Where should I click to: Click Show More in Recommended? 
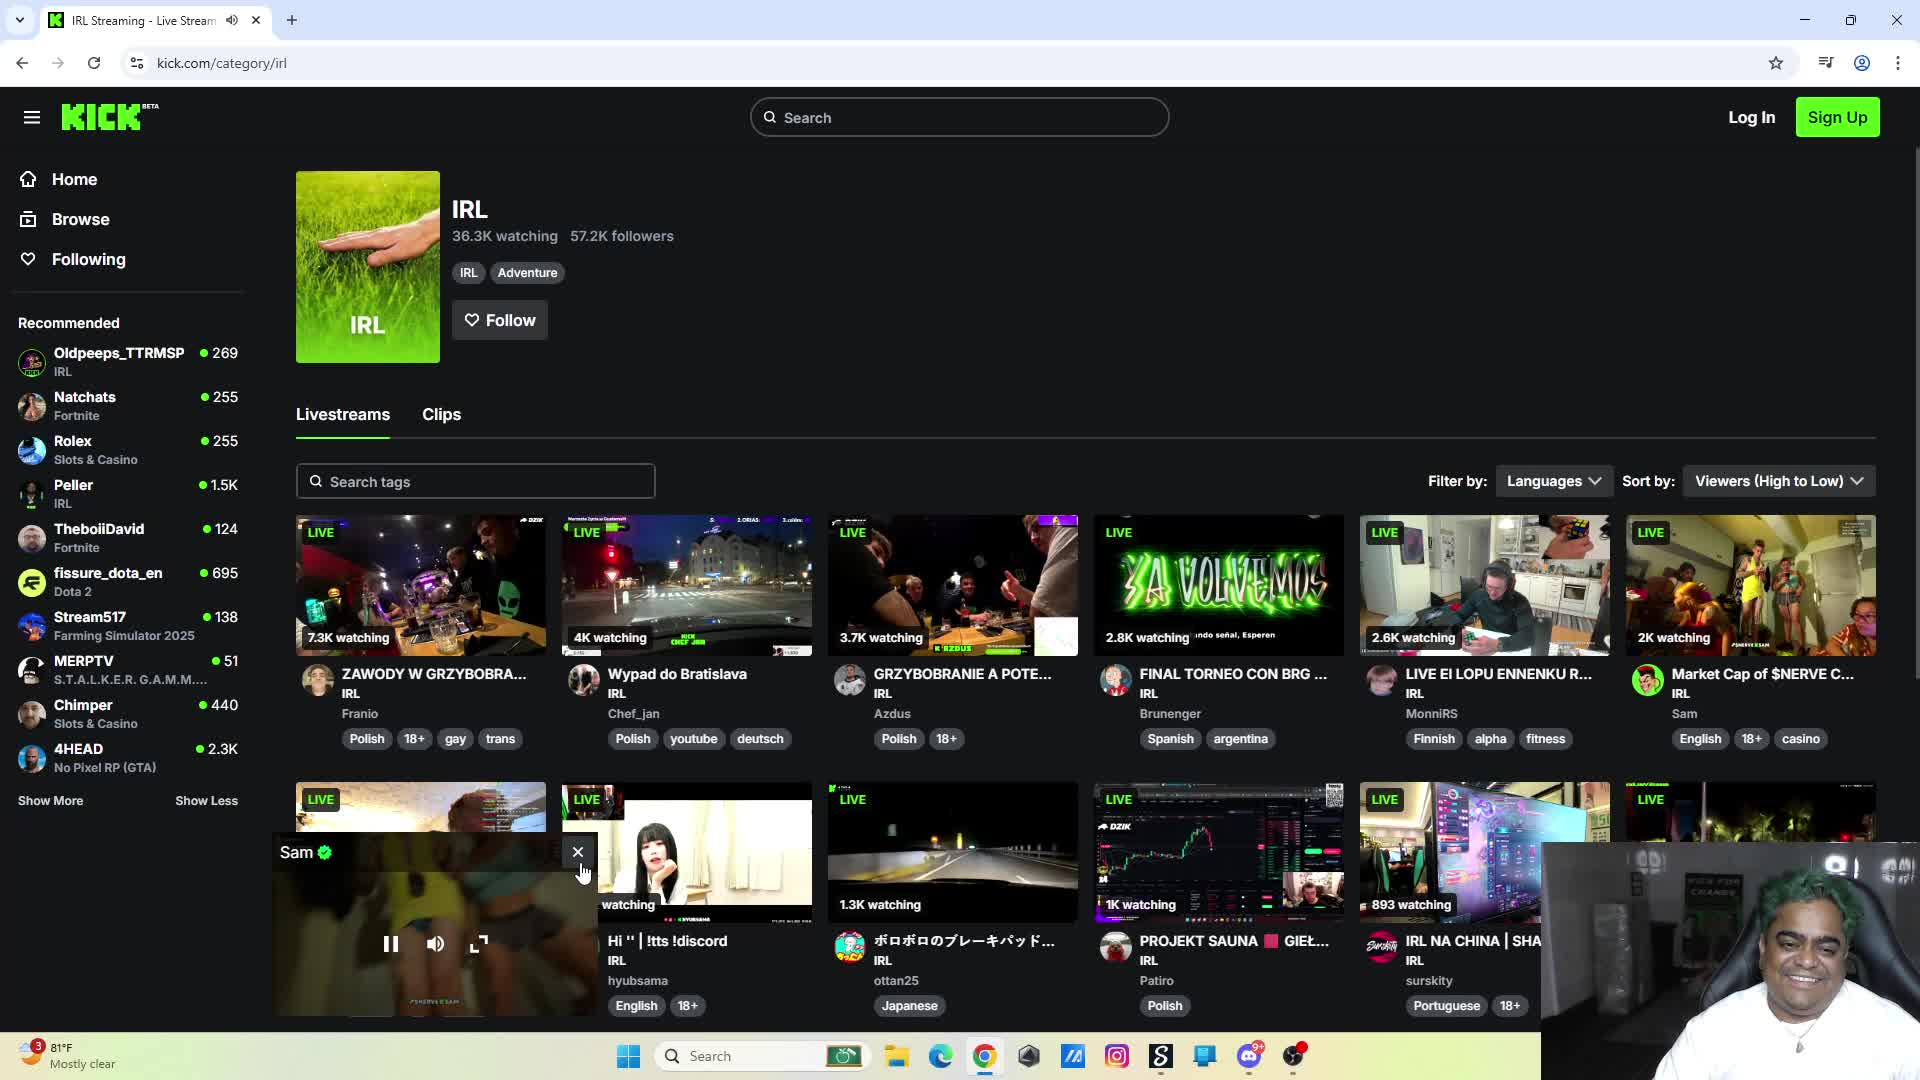[50, 801]
